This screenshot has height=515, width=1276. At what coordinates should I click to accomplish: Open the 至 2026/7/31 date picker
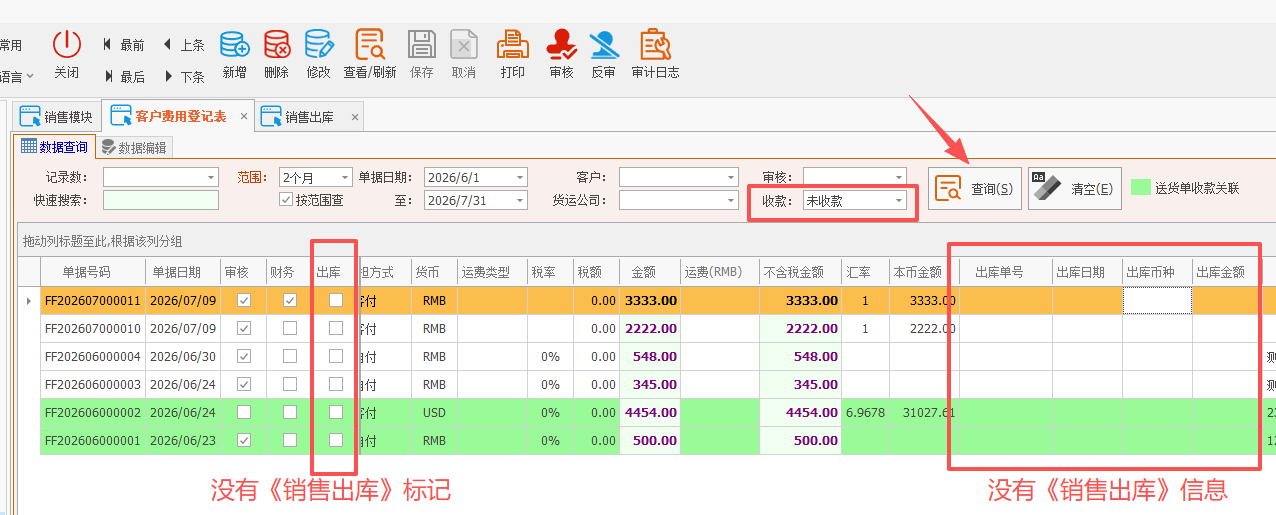520,200
